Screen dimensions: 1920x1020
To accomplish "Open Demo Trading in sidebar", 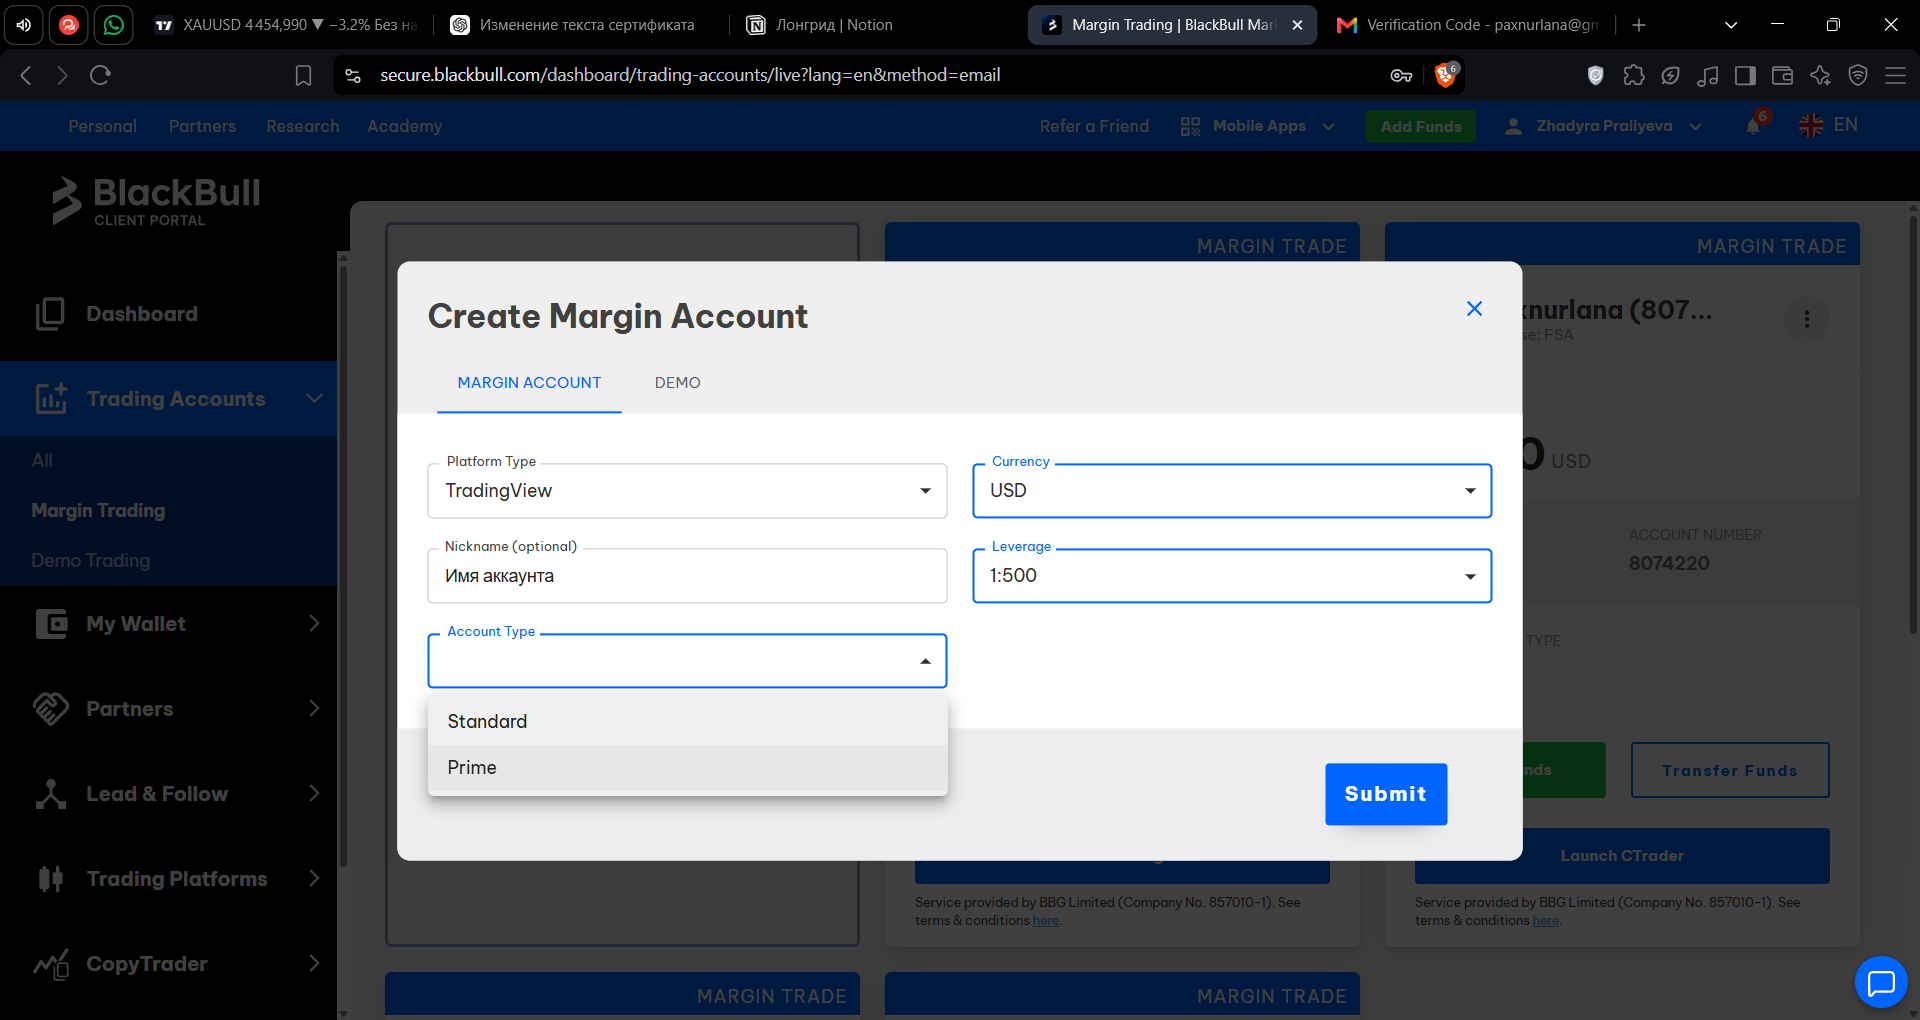I will click(91, 561).
